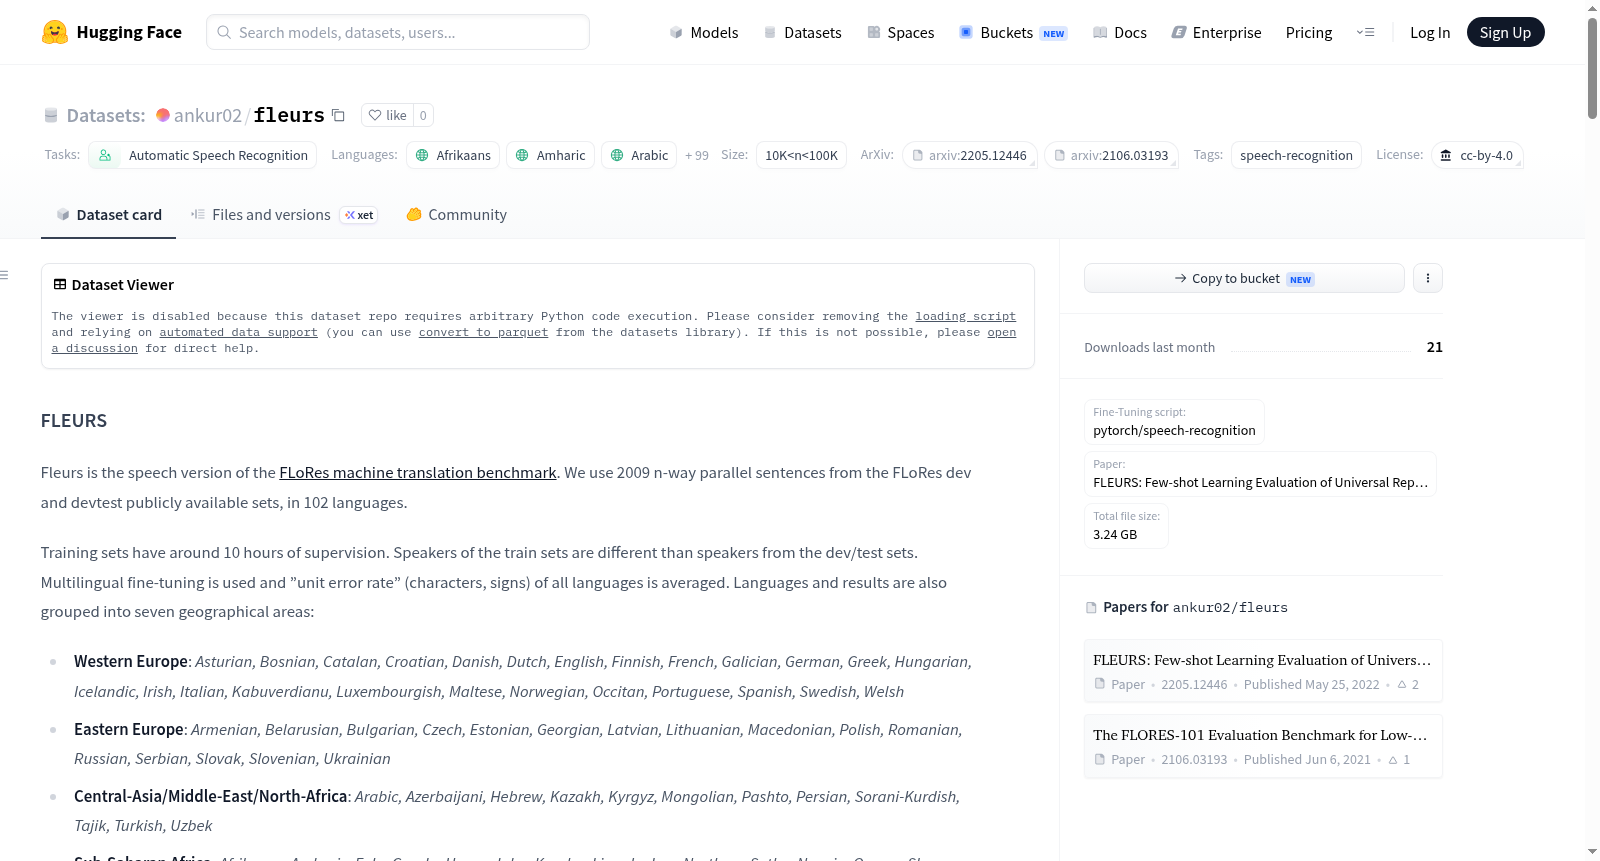Open the Models page
Viewport: 1600px width, 861px height.
(x=704, y=32)
